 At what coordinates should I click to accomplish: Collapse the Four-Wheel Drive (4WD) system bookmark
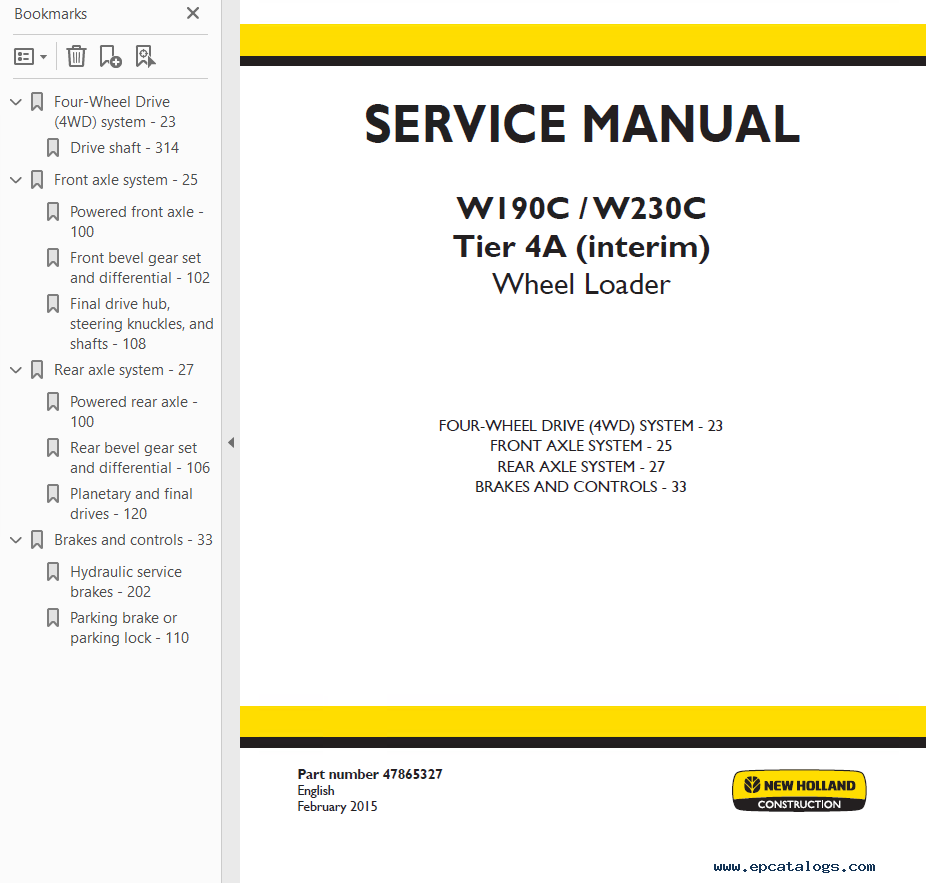coord(16,102)
